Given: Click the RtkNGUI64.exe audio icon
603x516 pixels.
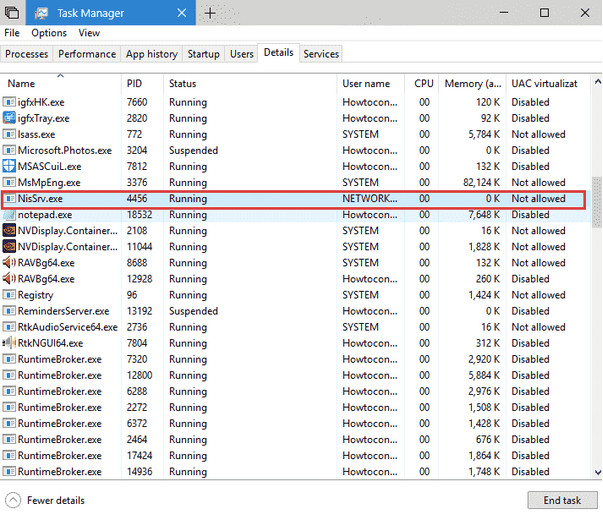Looking at the screenshot, I should [9, 343].
